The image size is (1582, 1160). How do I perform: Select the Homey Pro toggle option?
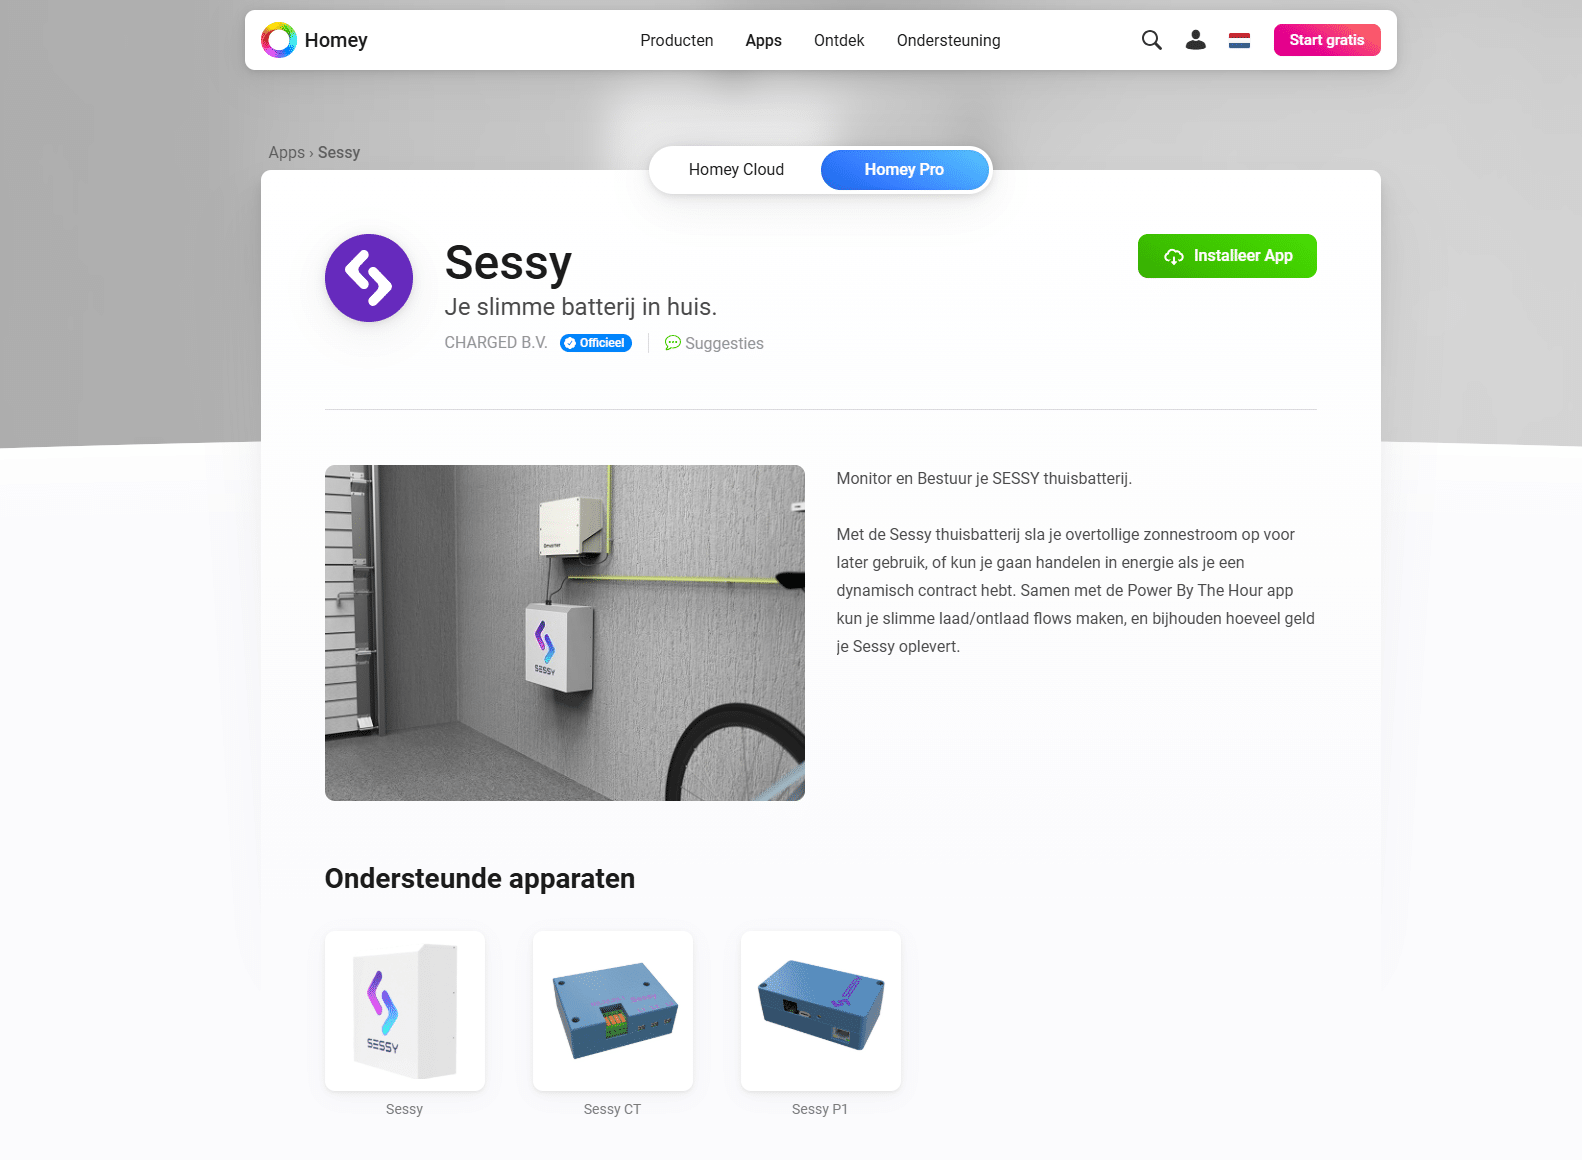(904, 170)
